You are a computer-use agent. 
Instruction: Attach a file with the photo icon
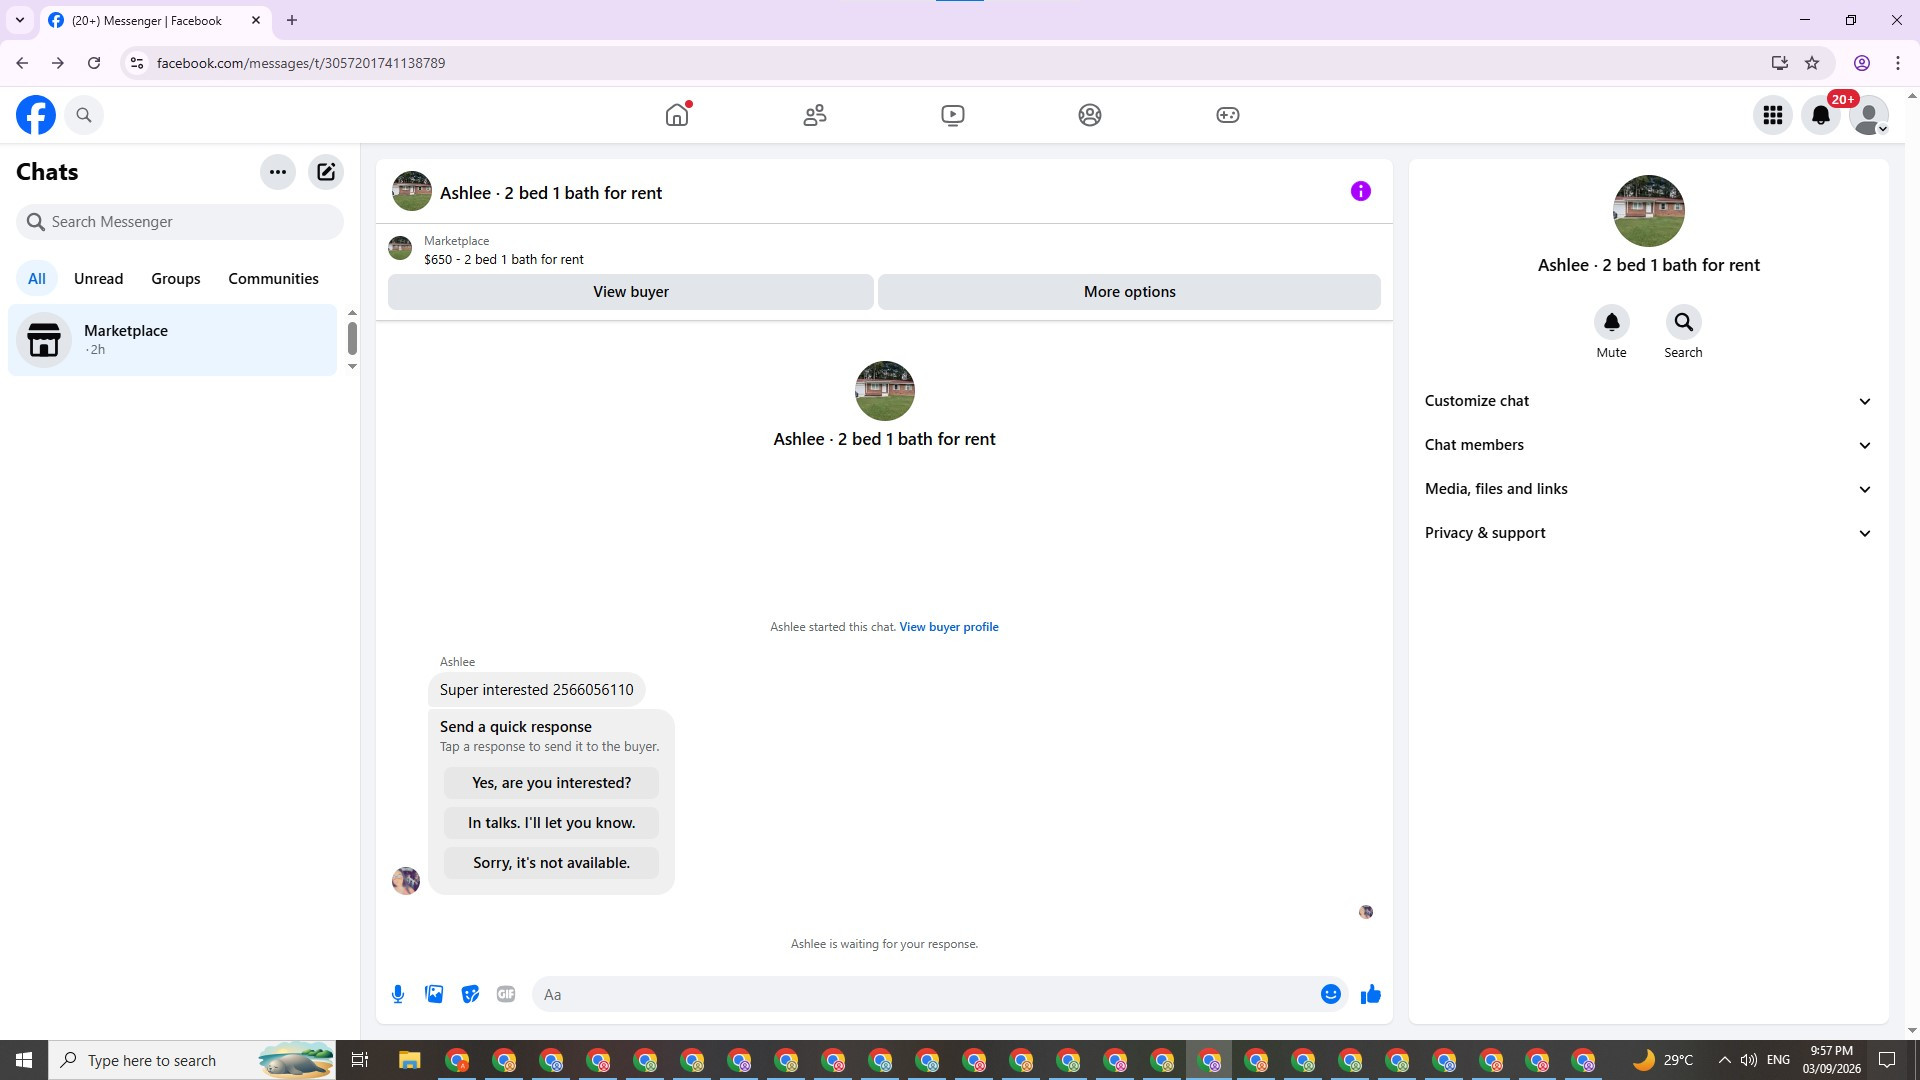(434, 994)
